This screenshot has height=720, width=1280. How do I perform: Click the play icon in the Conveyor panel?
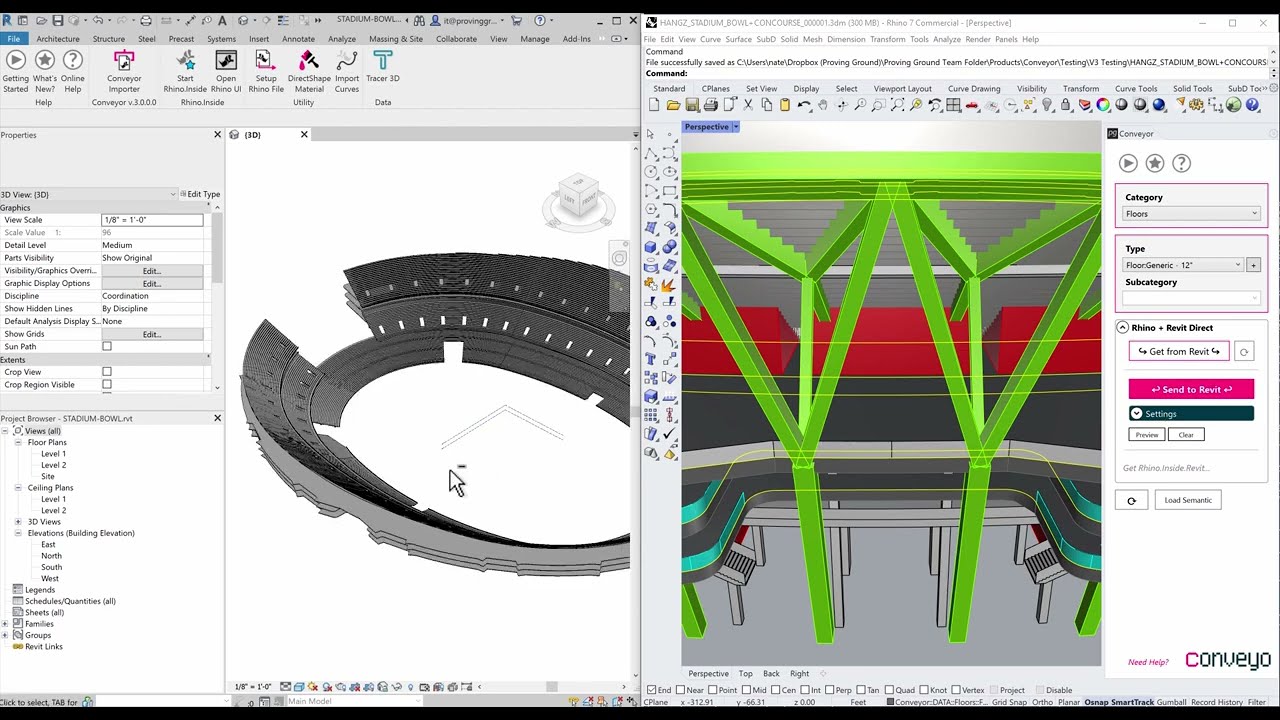click(1128, 163)
